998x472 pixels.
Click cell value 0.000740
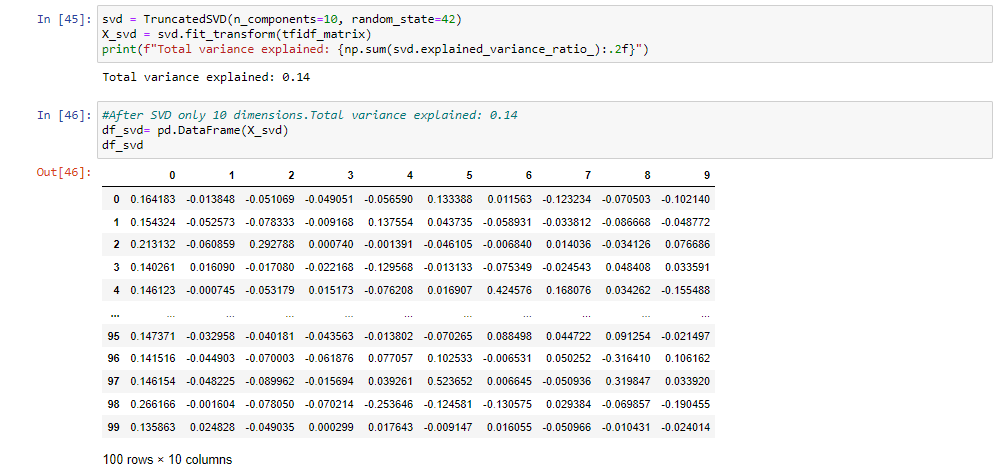tap(331, 246)
